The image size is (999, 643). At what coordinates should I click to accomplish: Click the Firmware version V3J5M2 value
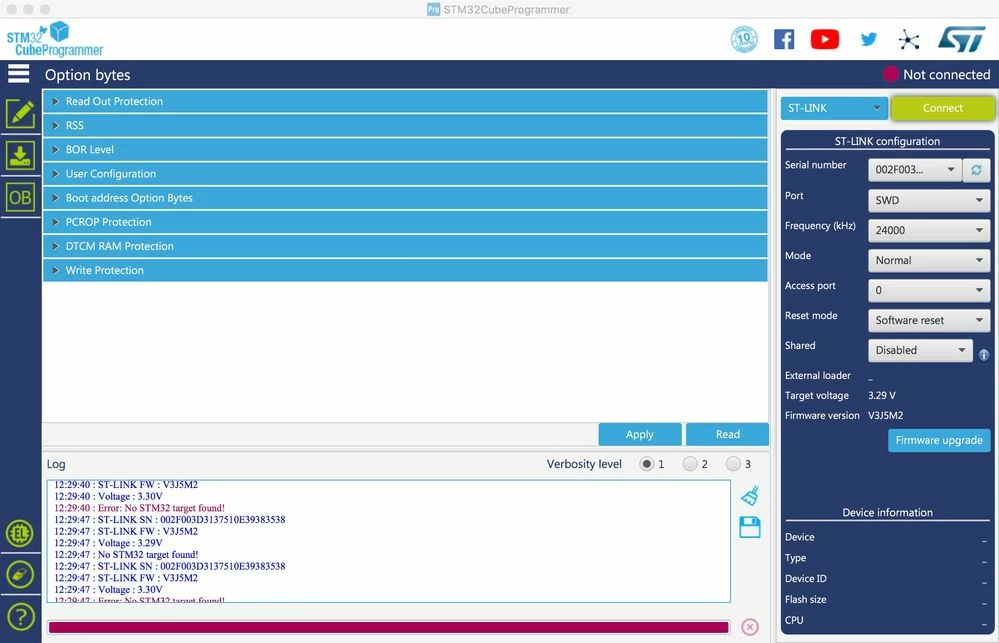click(x=886, y=415)
